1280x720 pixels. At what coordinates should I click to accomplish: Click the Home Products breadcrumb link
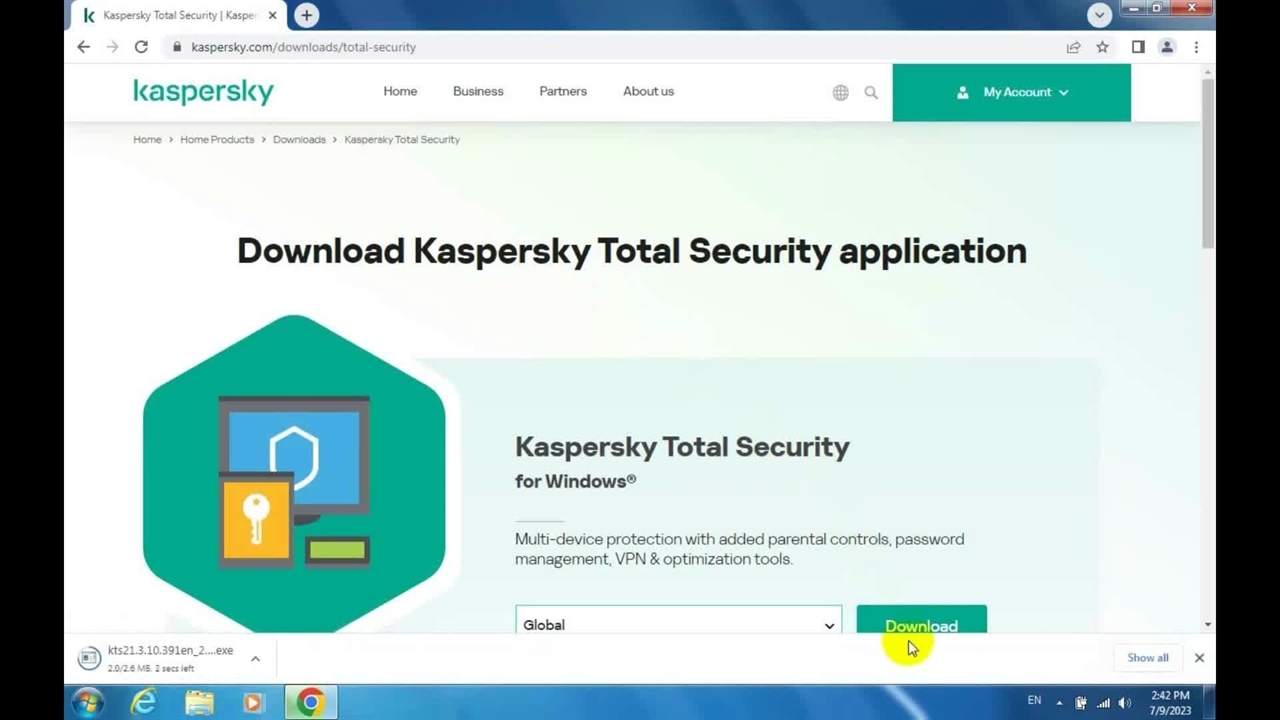(x=217, y=139)
